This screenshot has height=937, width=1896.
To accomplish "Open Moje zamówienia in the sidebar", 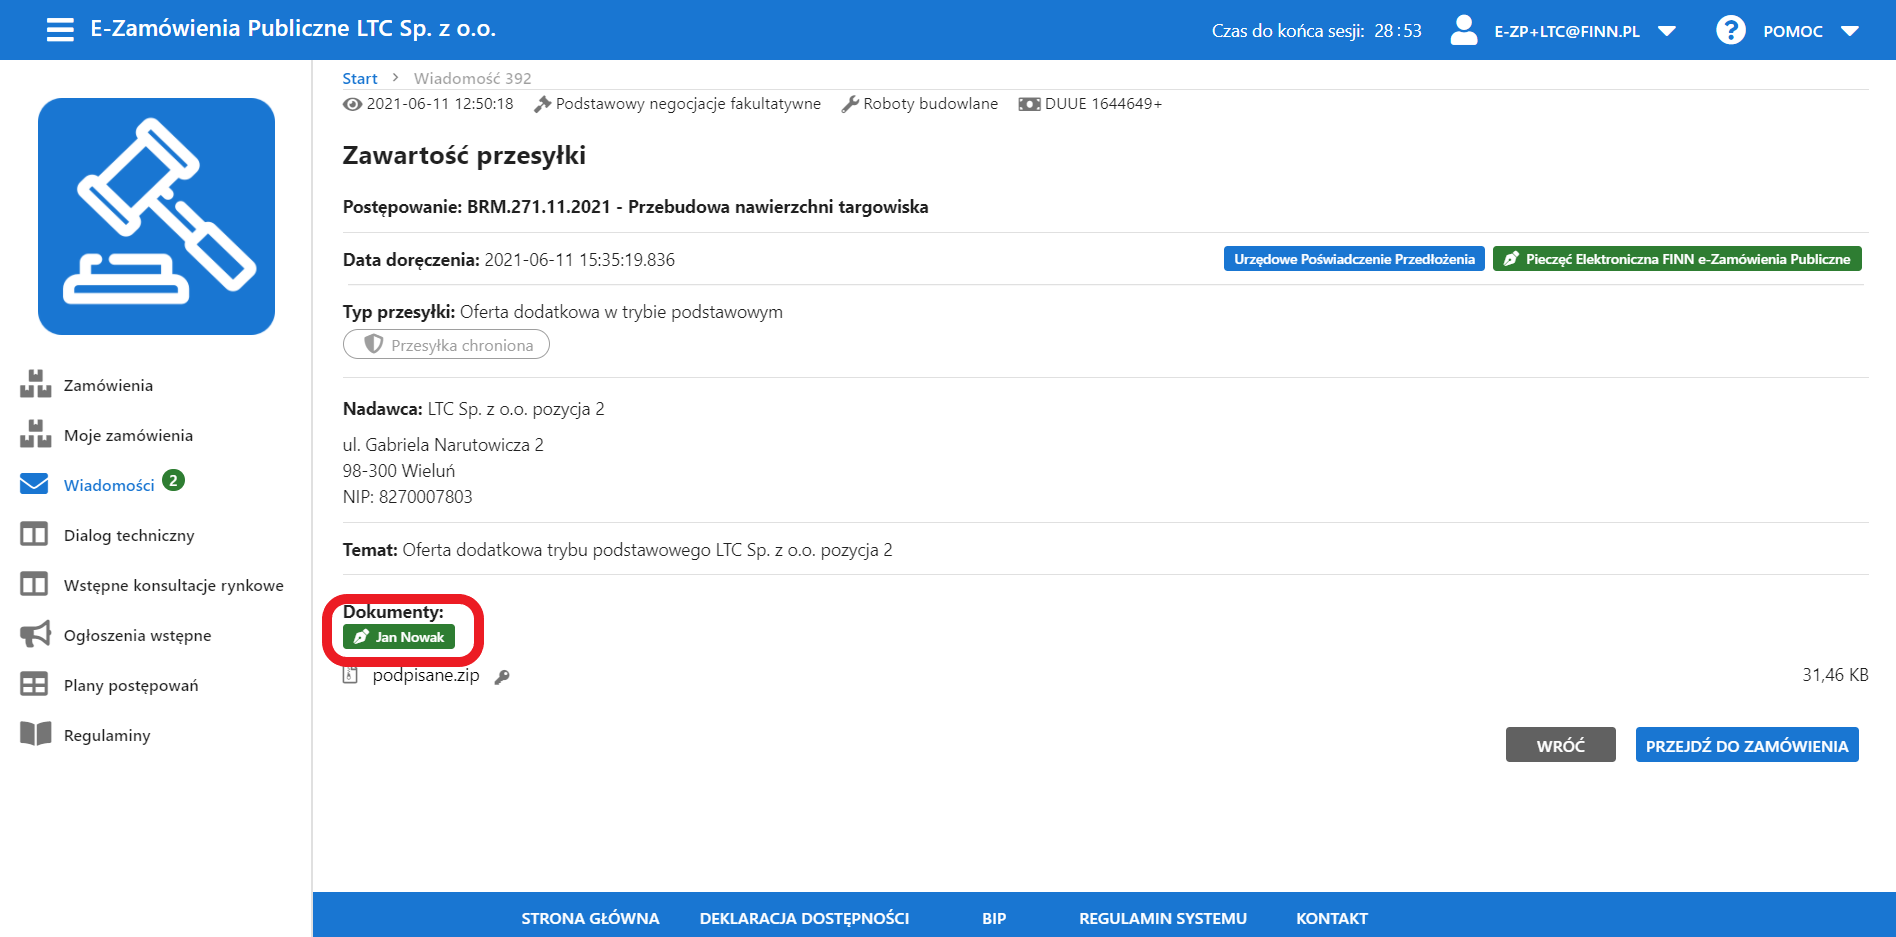I will coord(128,435).
